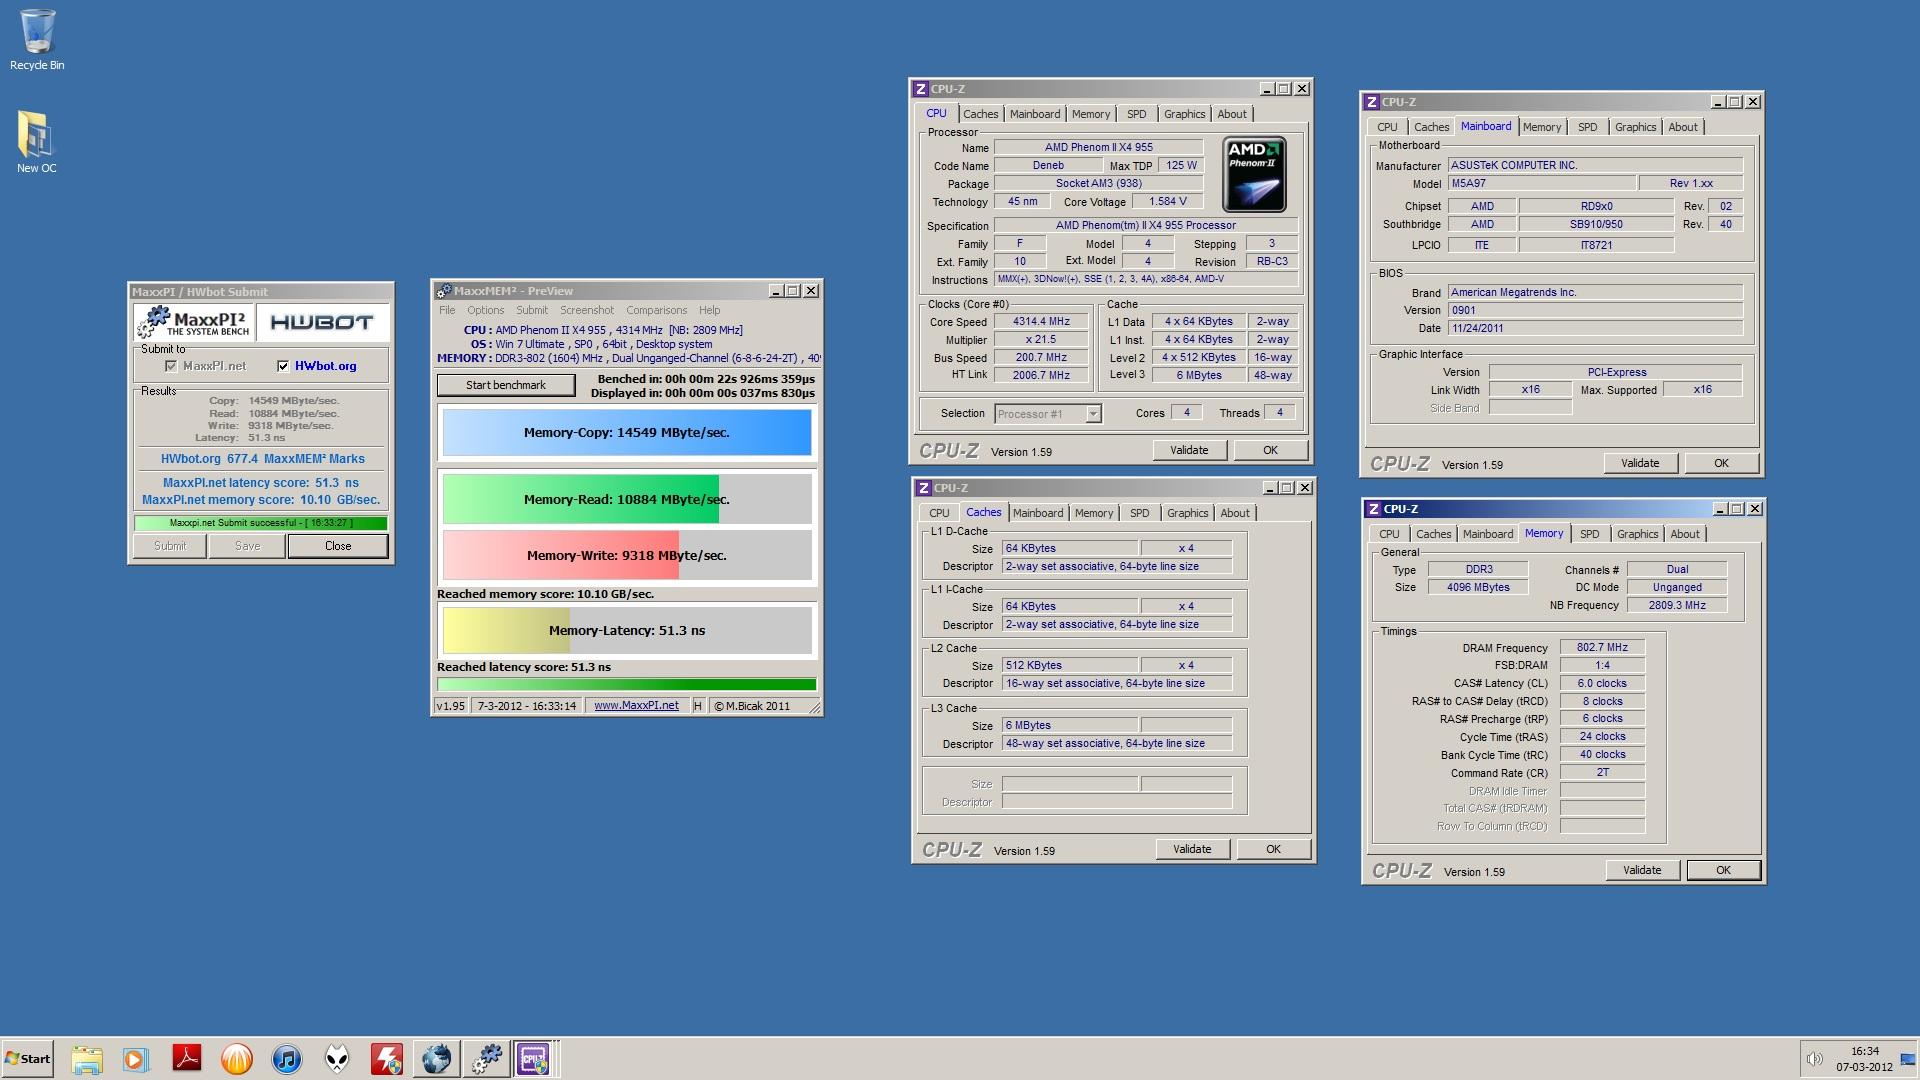Open the Help menu in MaxxMEM²
1920x1080 pixels.
coord(709,310)
